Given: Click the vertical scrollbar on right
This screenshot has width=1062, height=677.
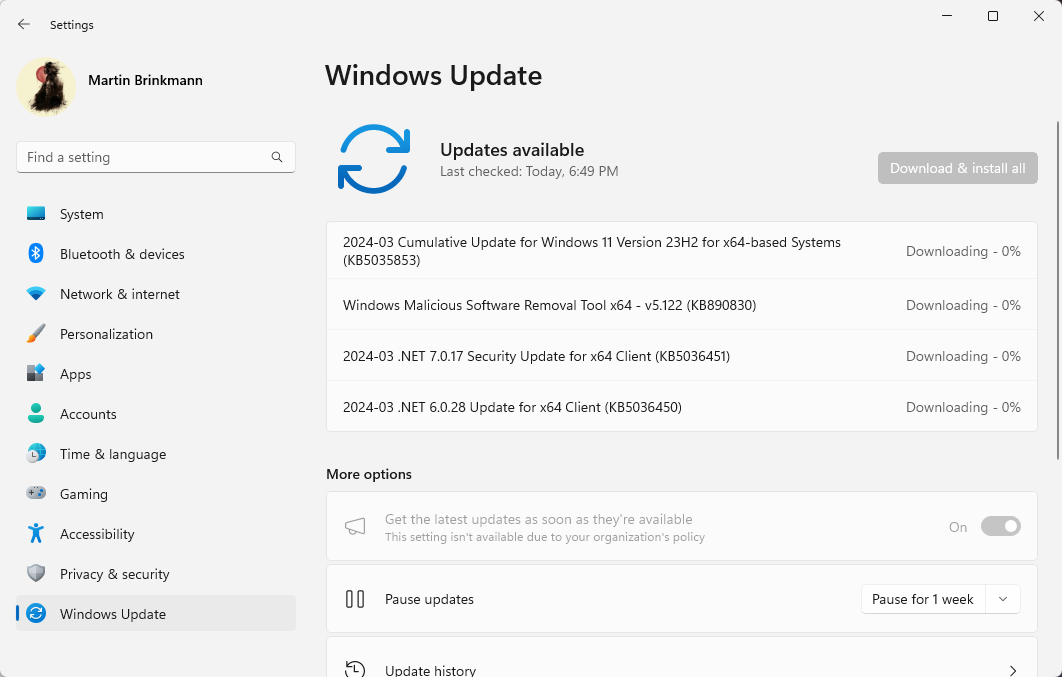Looking at the screenshot, I should tap(1058, 291).
